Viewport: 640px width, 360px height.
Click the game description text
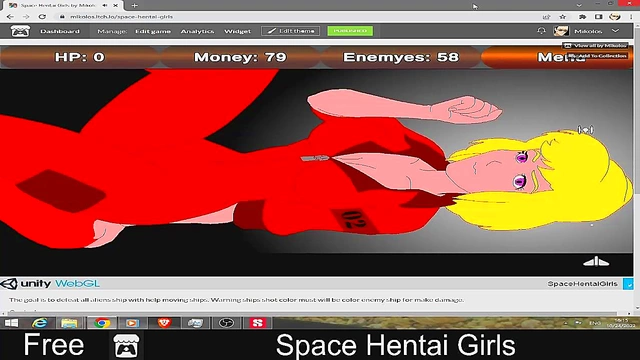click(236, 300)
